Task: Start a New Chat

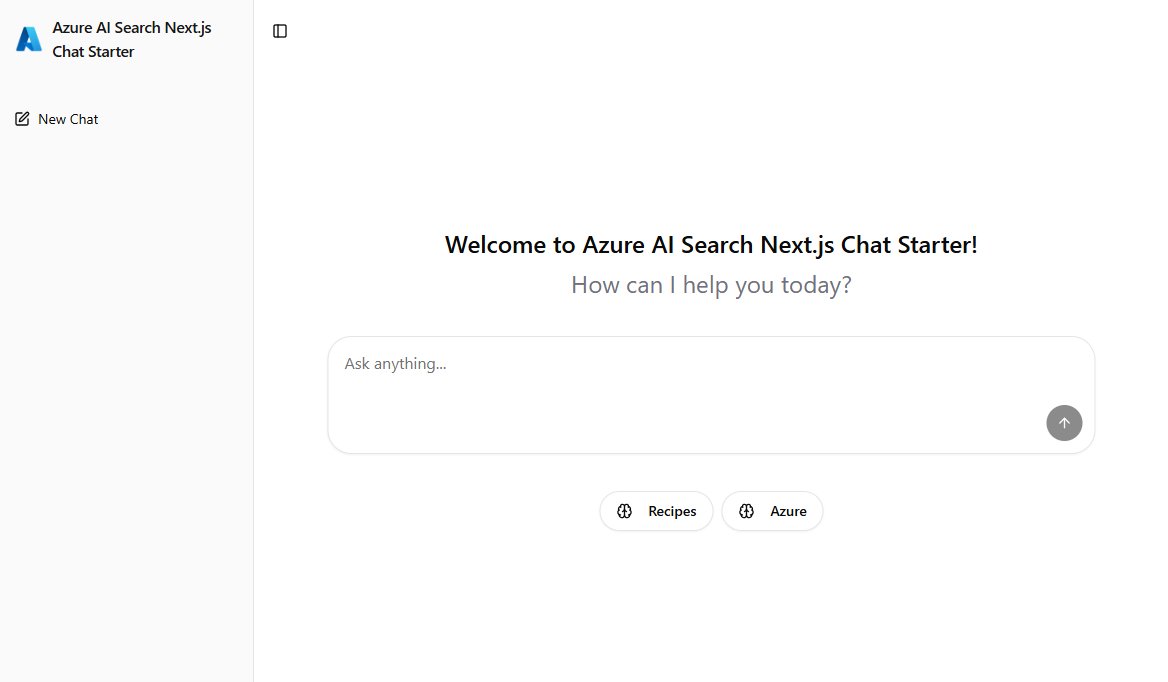Action: tap(57, 119)
